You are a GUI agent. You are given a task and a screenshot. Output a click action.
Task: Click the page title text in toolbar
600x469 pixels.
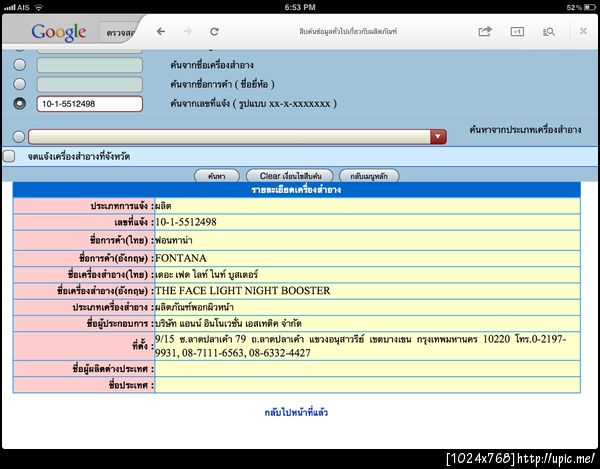click(x=348, y=31)
